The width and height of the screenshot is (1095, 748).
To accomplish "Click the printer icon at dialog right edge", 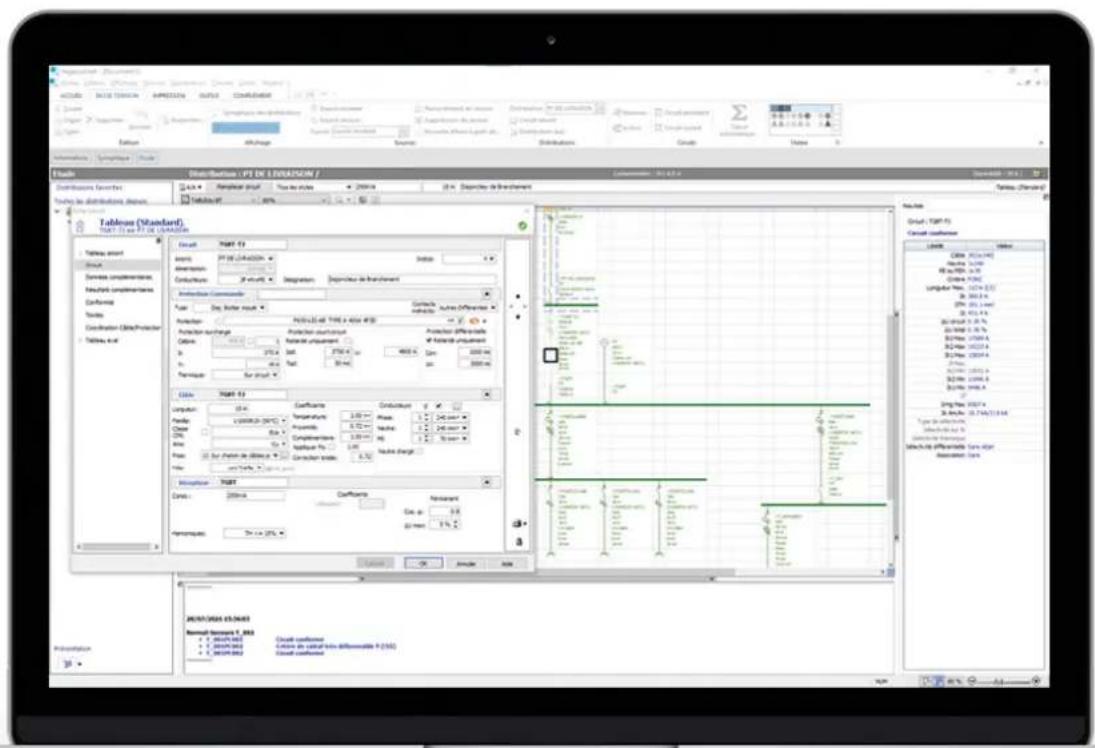I will point(518,523).
